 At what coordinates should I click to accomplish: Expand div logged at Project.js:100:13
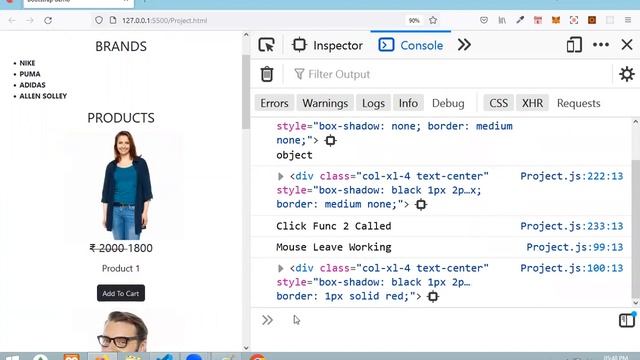(280, 269)
